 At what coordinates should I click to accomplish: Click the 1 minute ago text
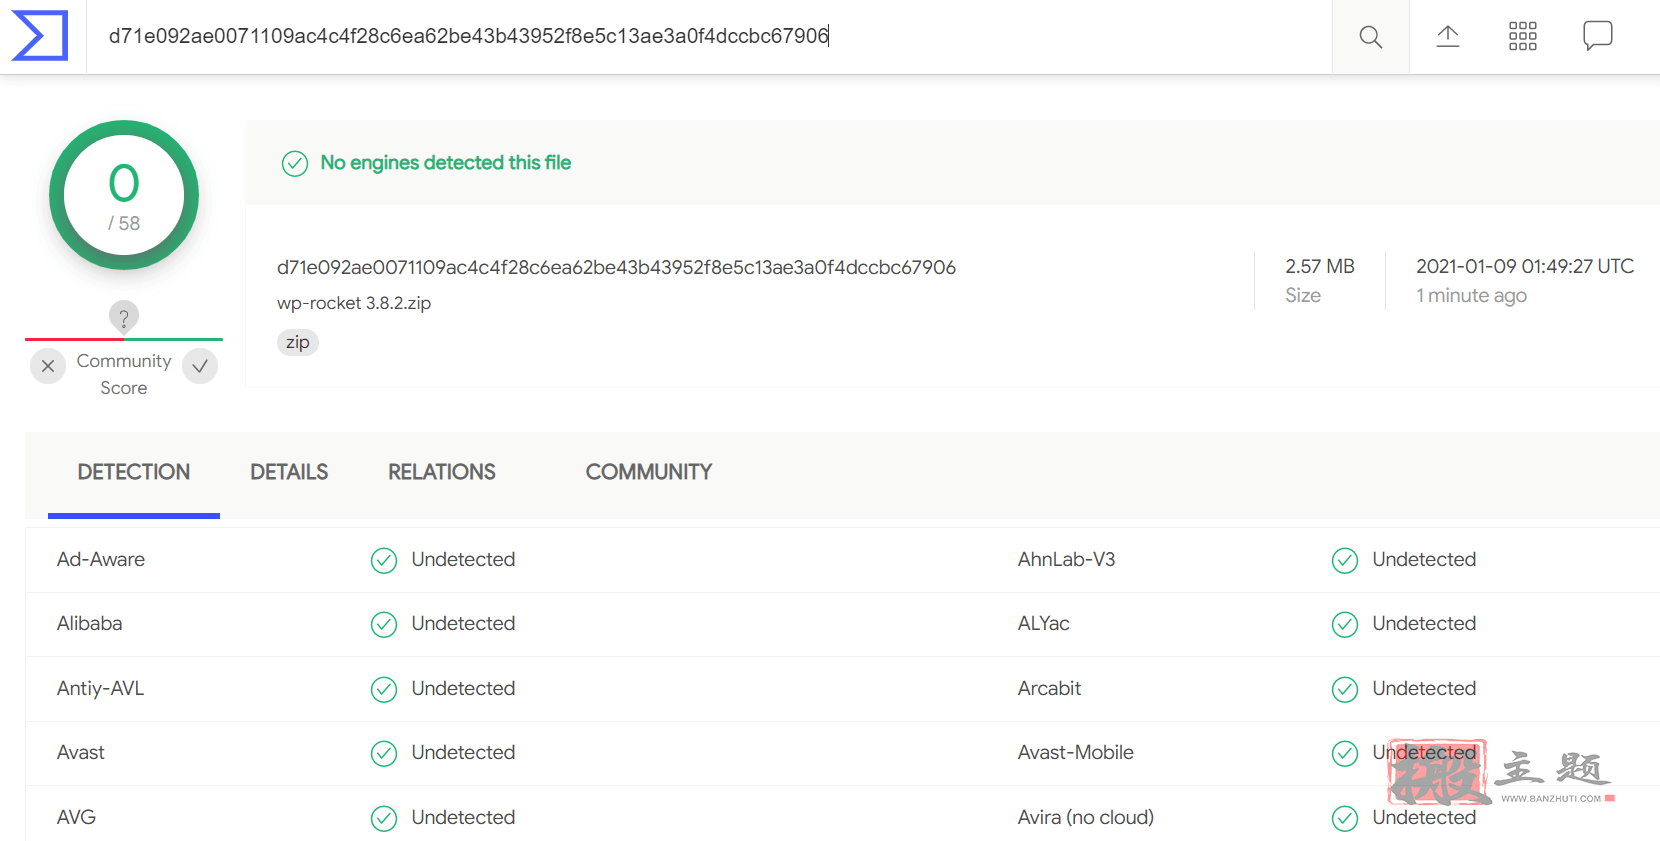click(1471, 295)
